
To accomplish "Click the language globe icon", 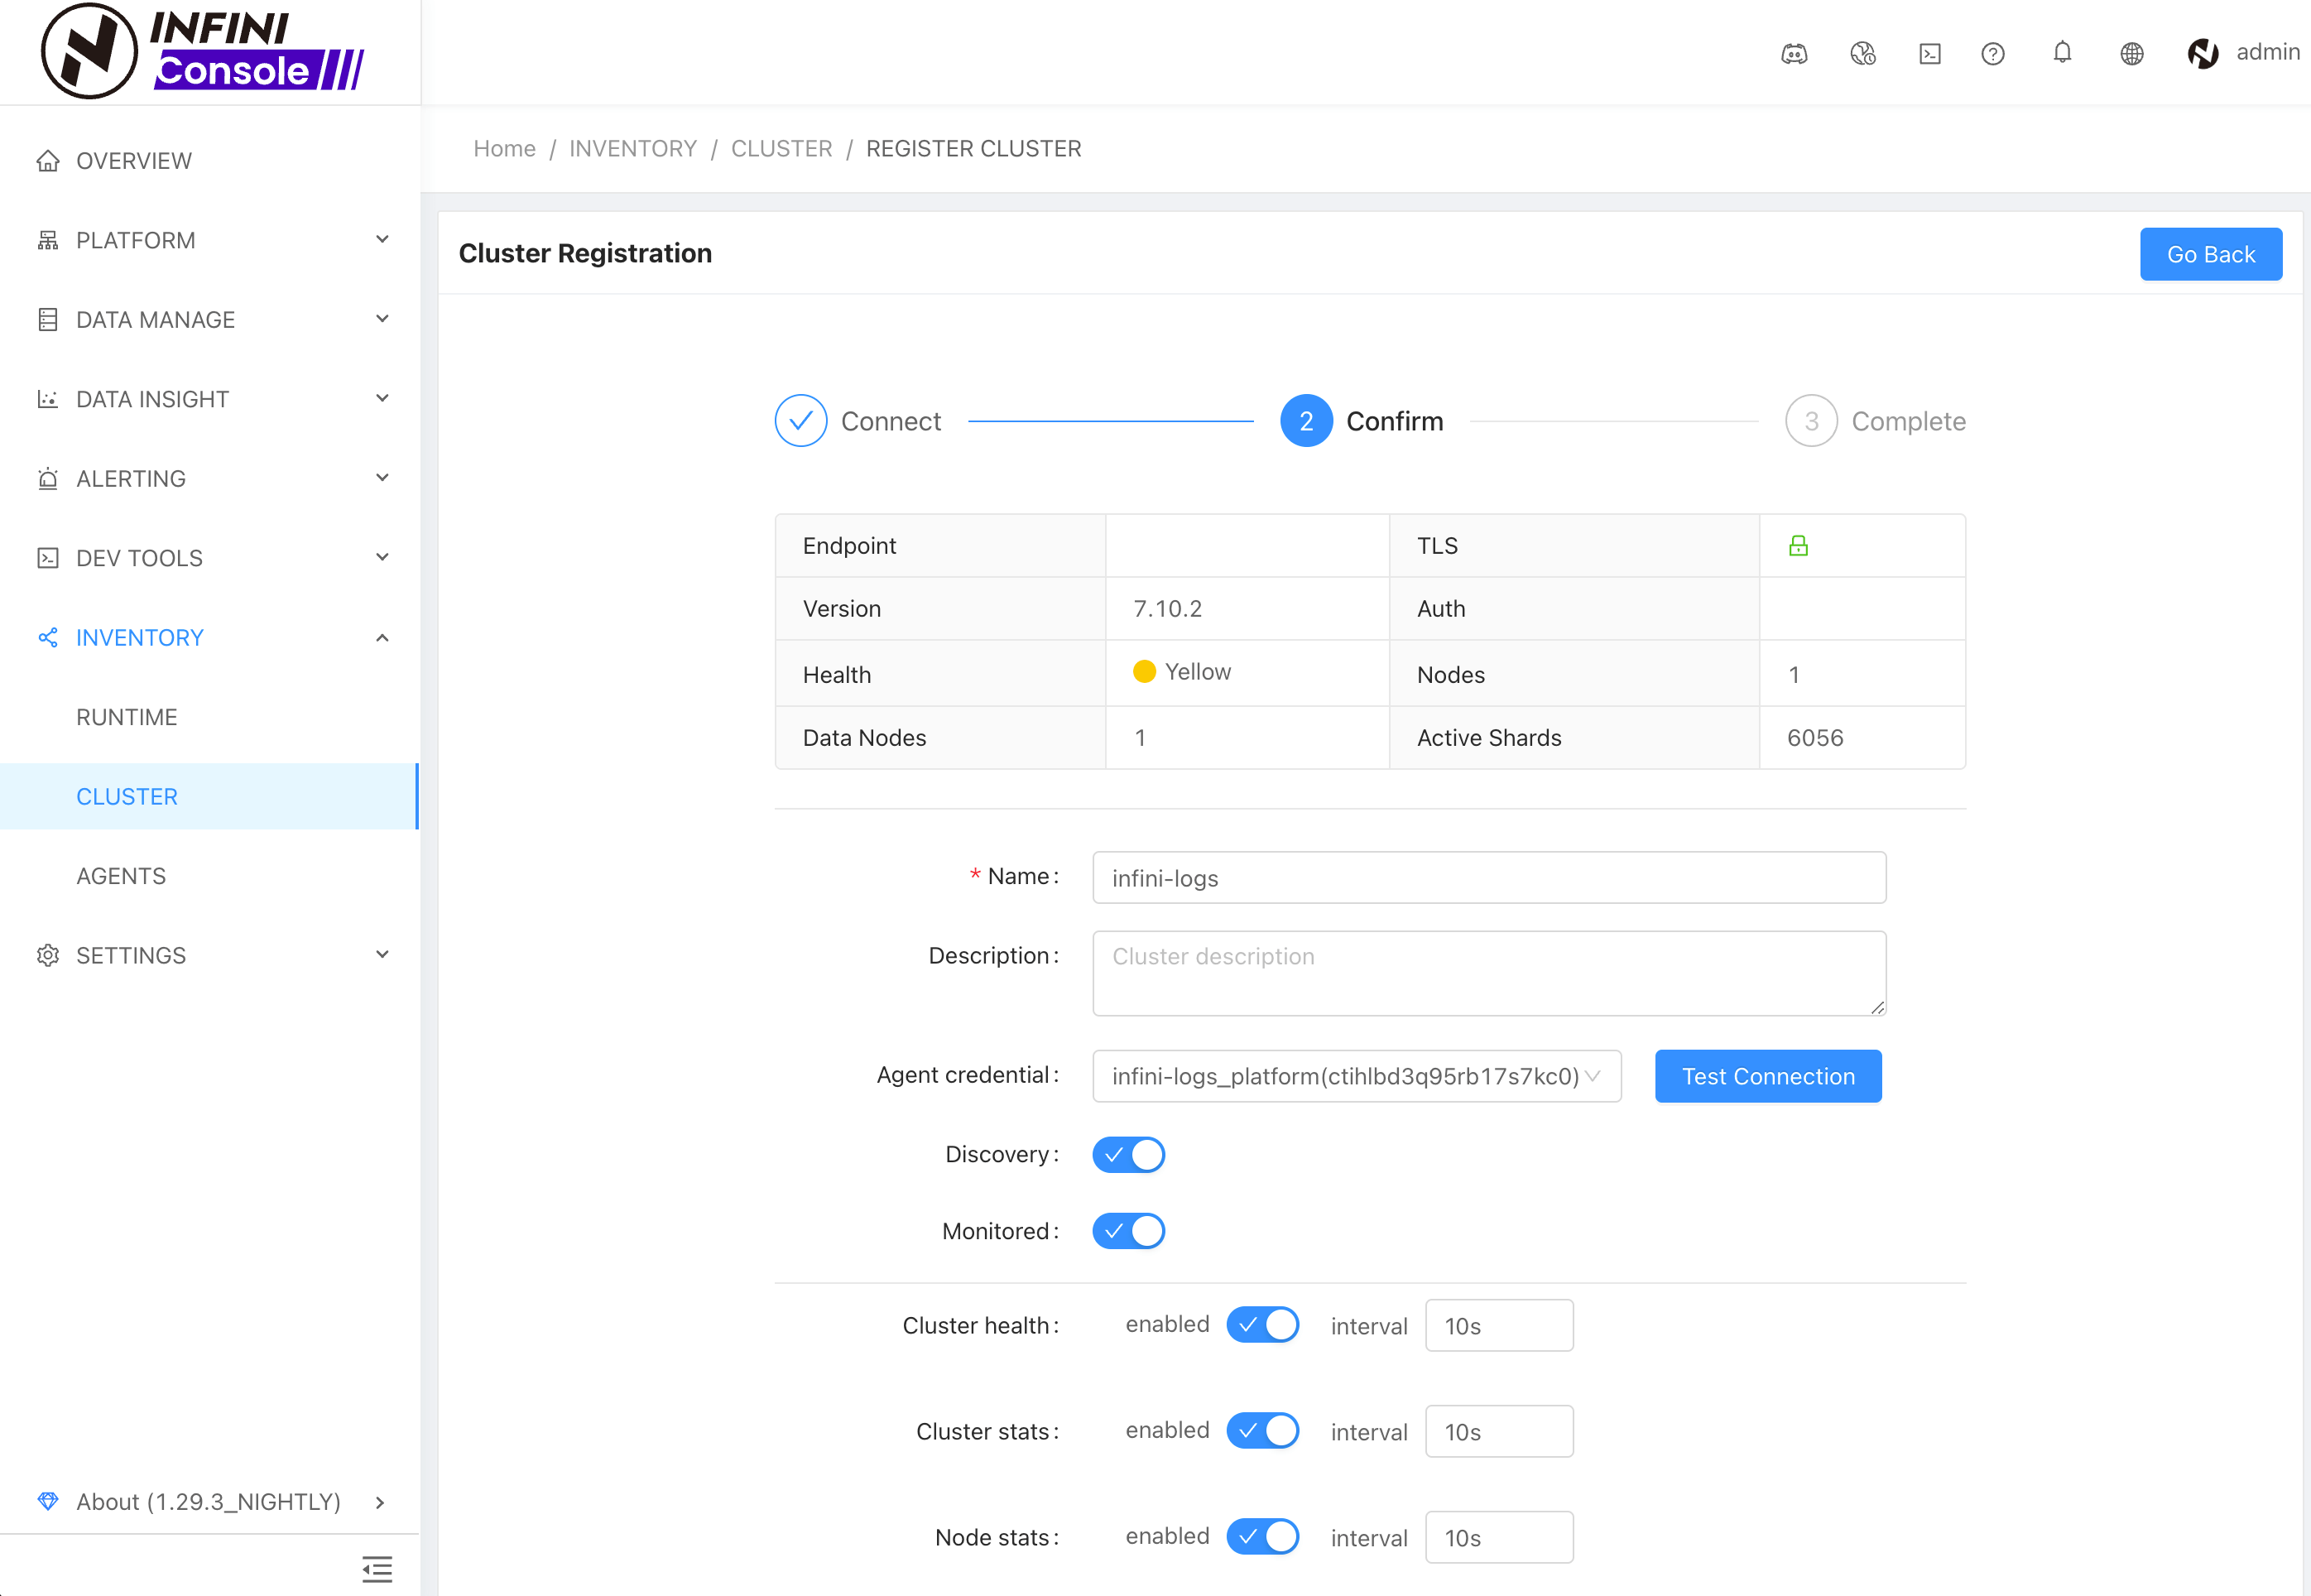I will (x=2132, y=54).
